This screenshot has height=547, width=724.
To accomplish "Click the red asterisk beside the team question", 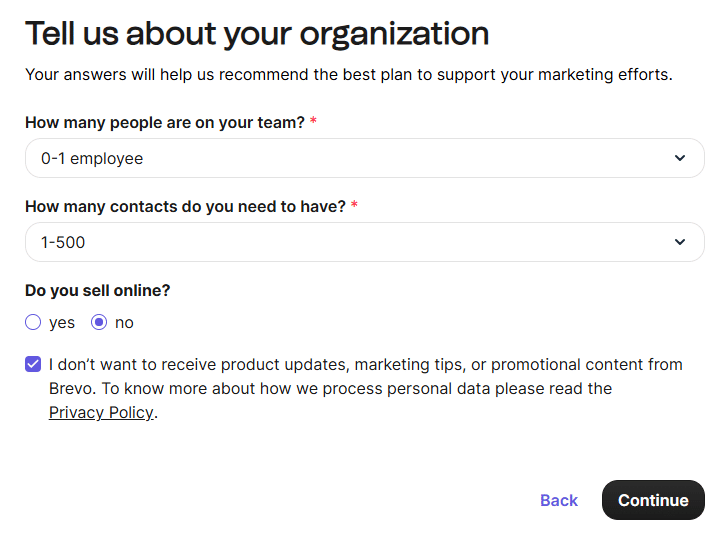I will point(313,121).
